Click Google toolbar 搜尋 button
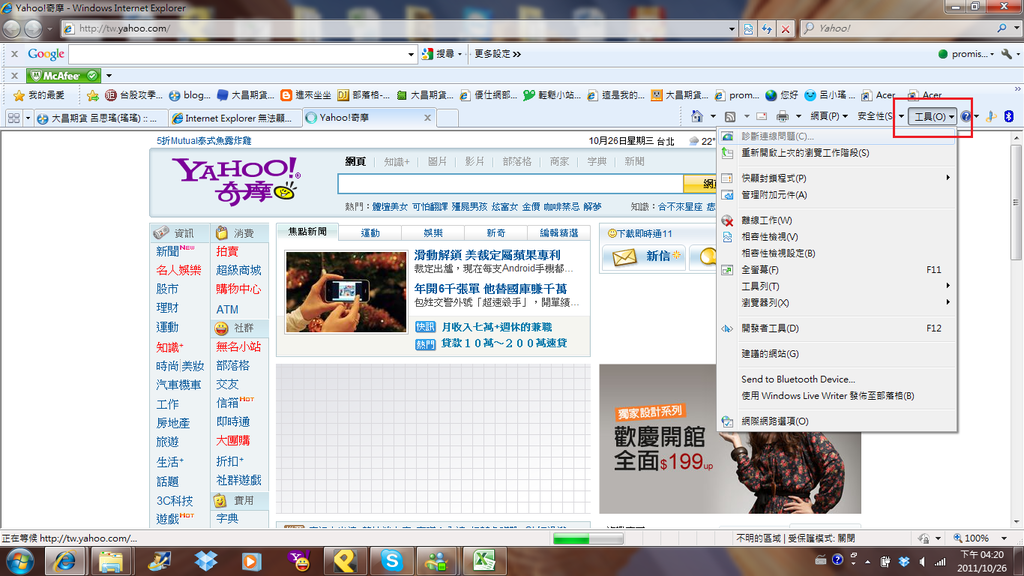The height and width of the screenshot is (576, 1024). pyautogui.click(x=441, y=54)
